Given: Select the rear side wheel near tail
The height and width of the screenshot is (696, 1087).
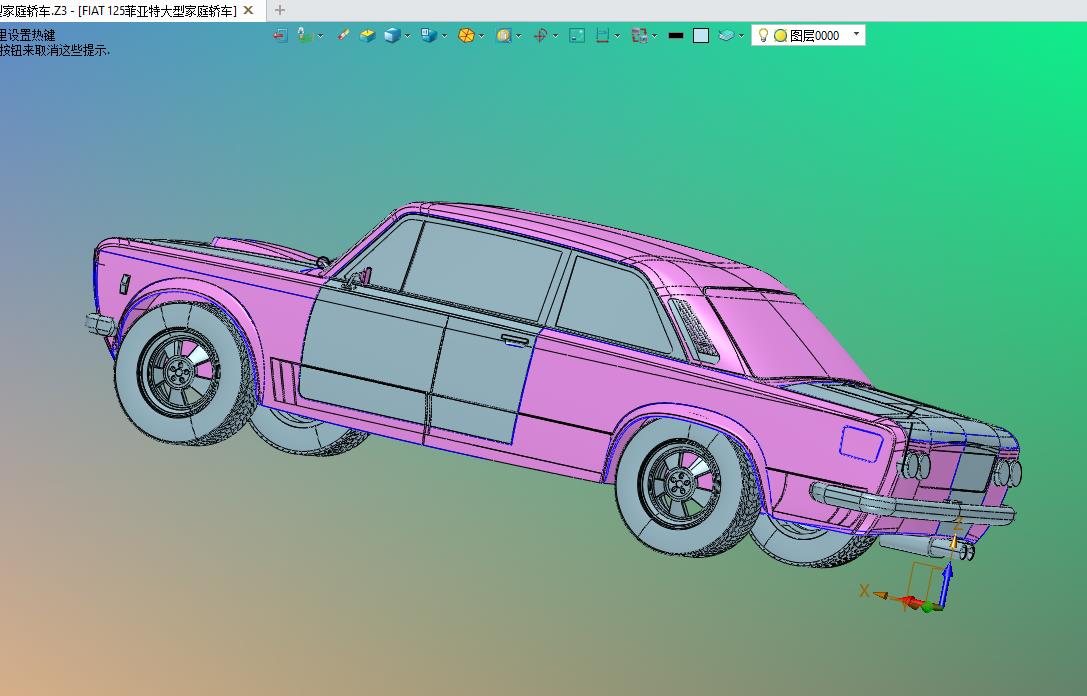Looking at the screenshot, I should click(687, 486).
